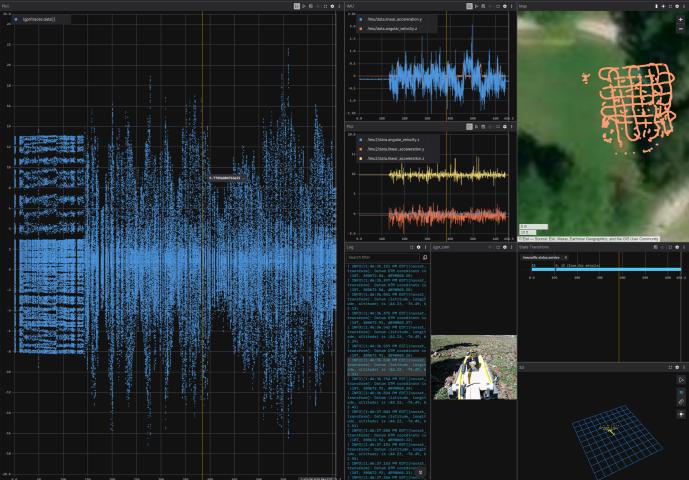Screen dimensions: 689x480
Task: Toggle orange linear_acceleration series in the yellow-and-orange Plot
Action: point(361,149)
